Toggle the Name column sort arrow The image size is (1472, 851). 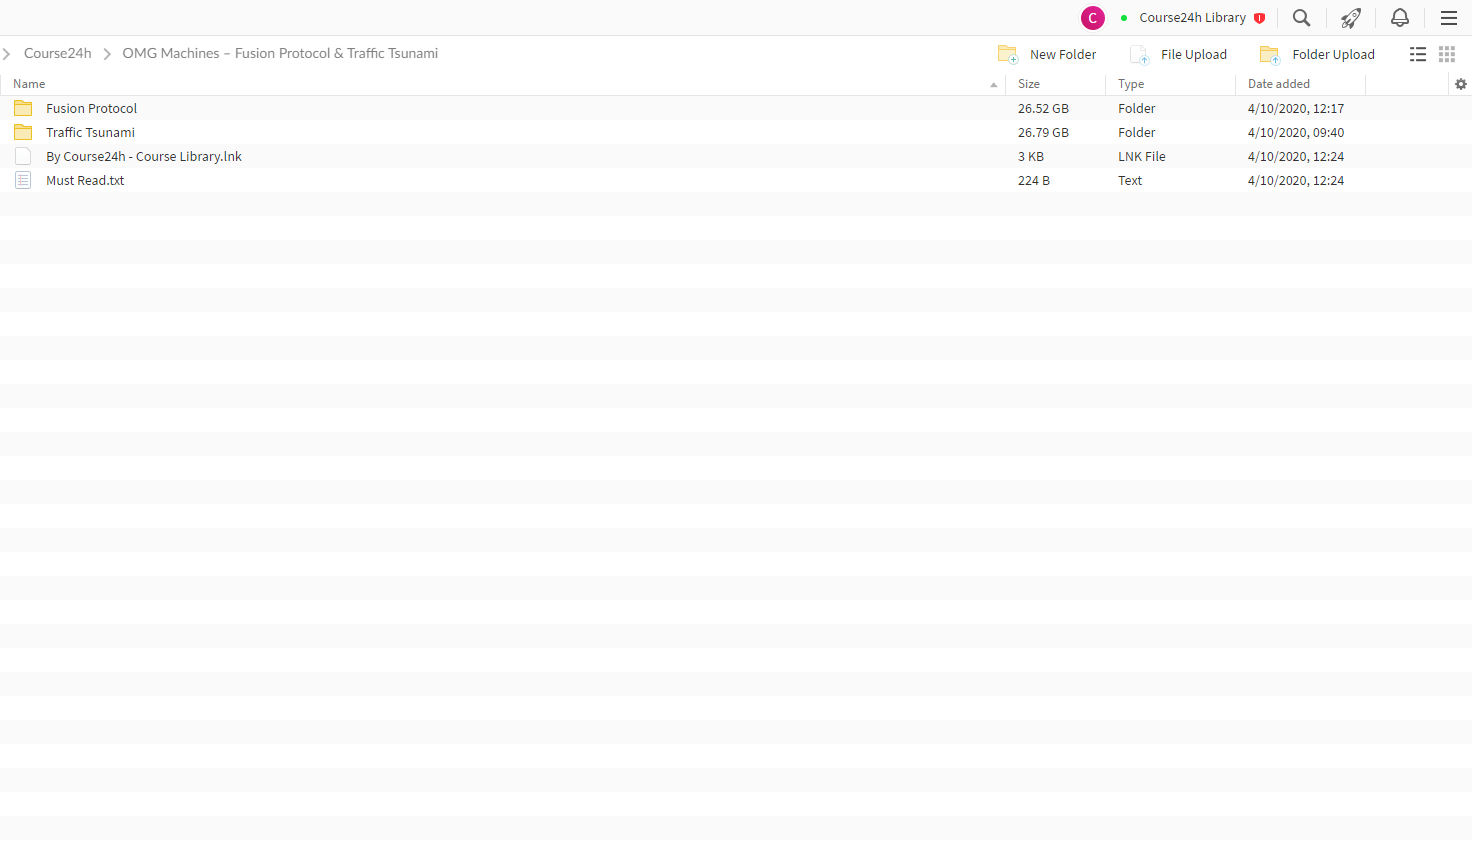993,85
